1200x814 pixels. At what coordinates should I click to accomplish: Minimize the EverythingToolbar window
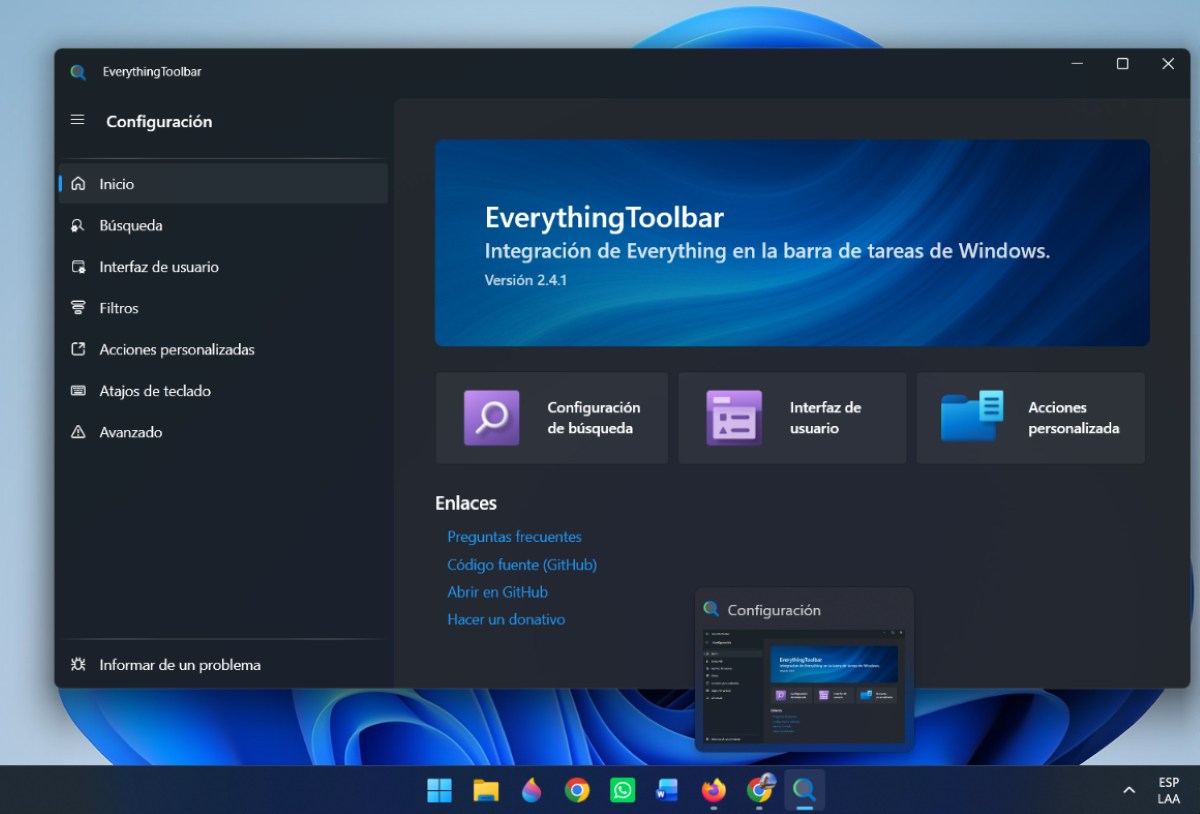point(1077,64)
